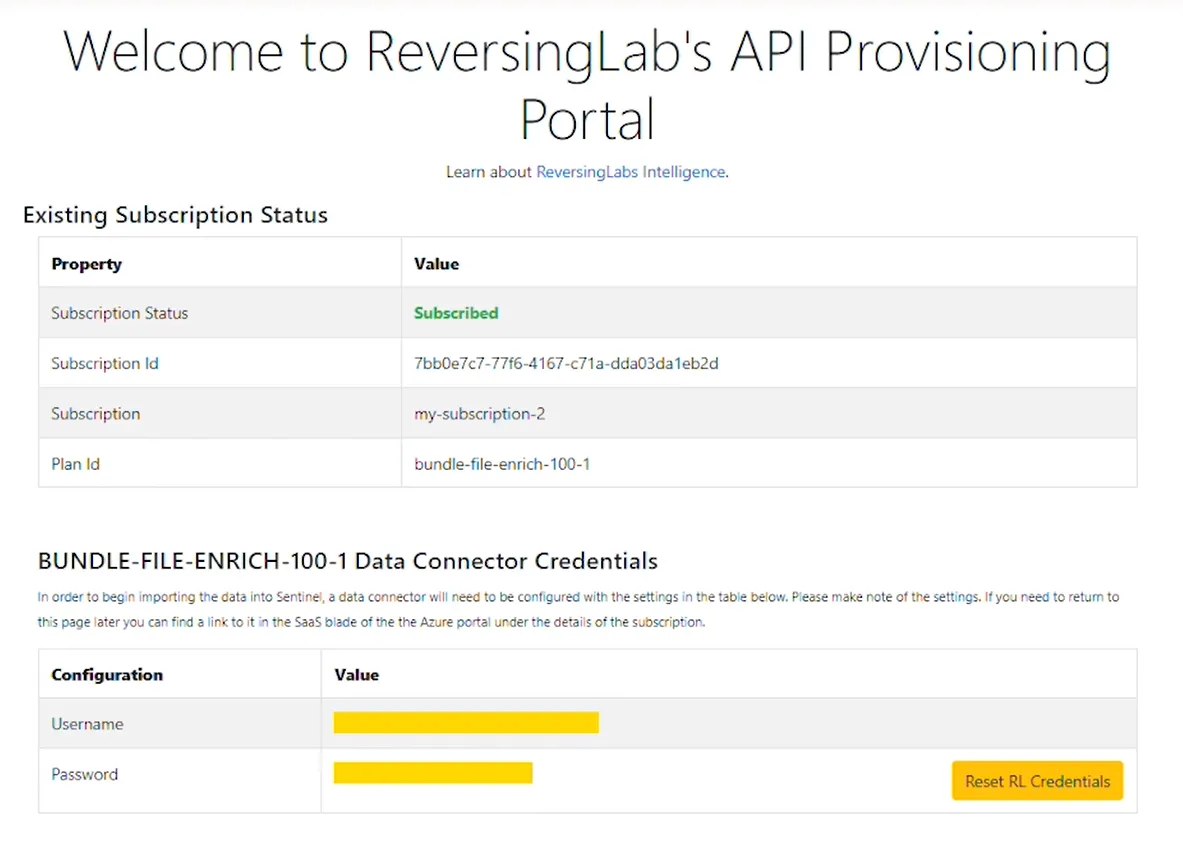Click the Property column header
Screen dimensions: 1183x855
tap(86, 263)
